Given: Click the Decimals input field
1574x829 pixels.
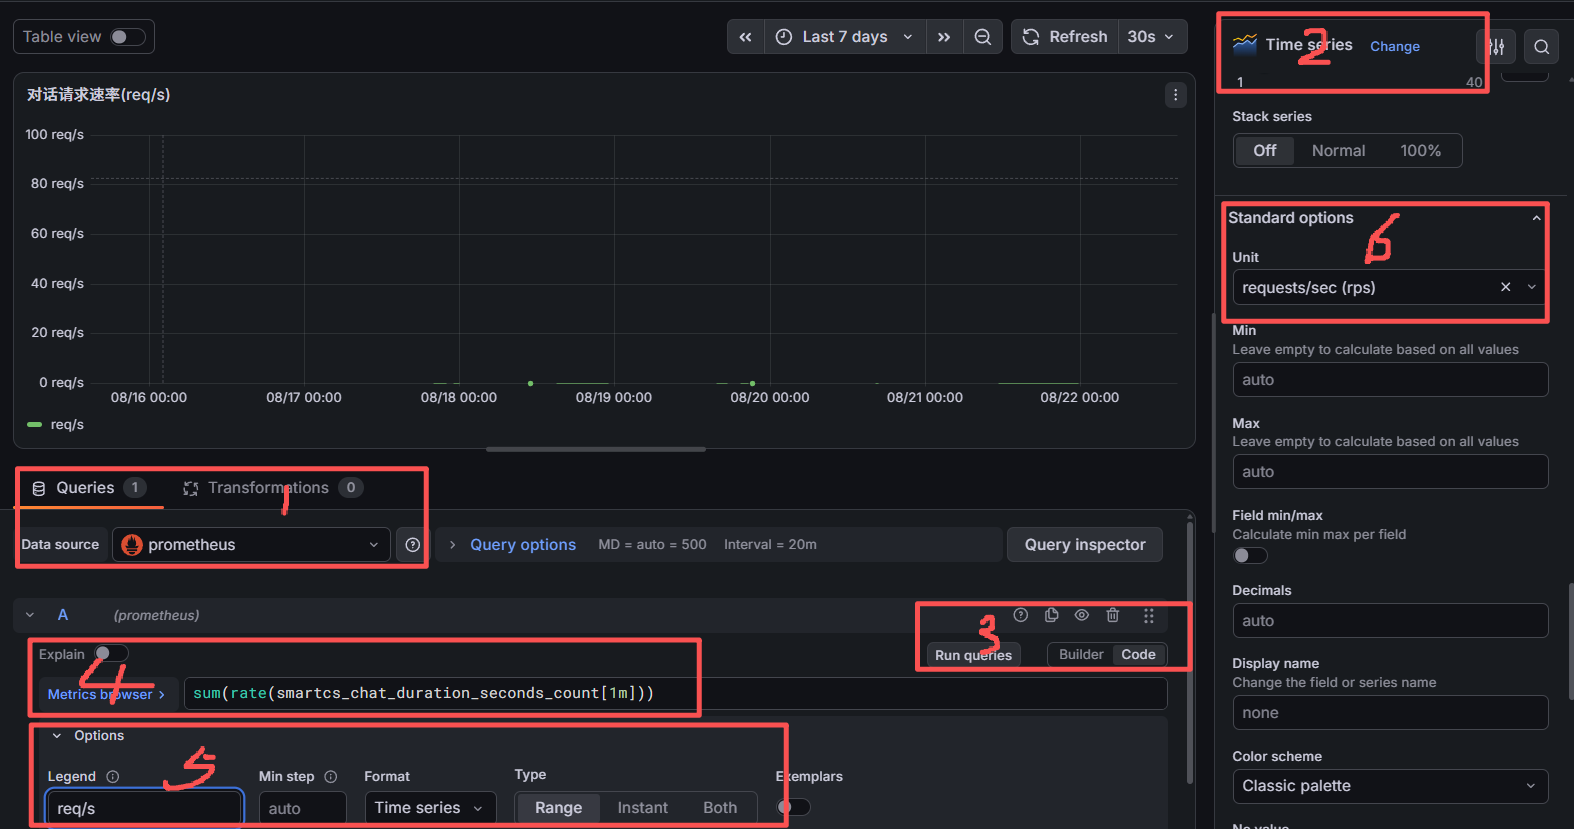Looking at the screenshot, I should point(1390,621).
